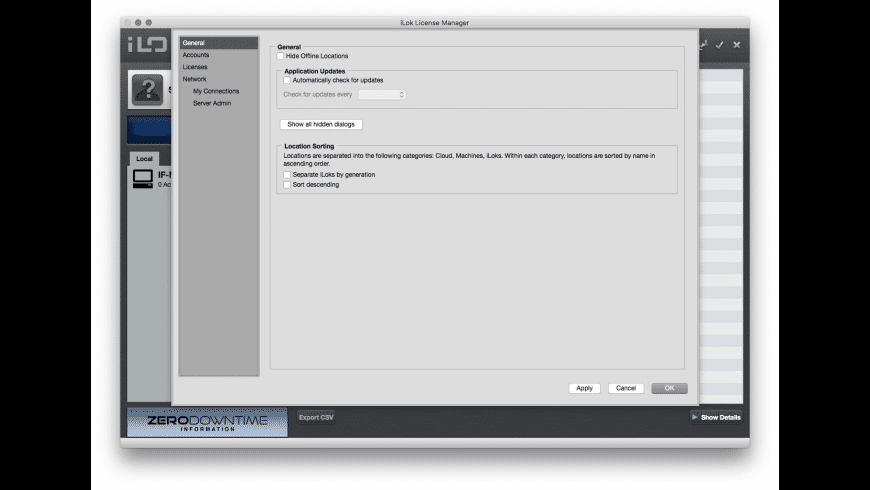Click the Apply button
Viewport: 870px width, 490px height.
click(584, 388)
